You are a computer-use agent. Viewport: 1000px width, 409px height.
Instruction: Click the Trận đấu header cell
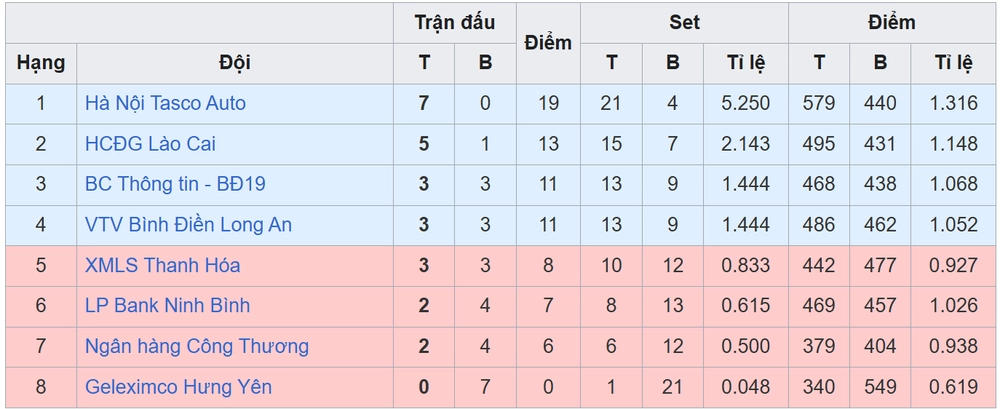455,22
